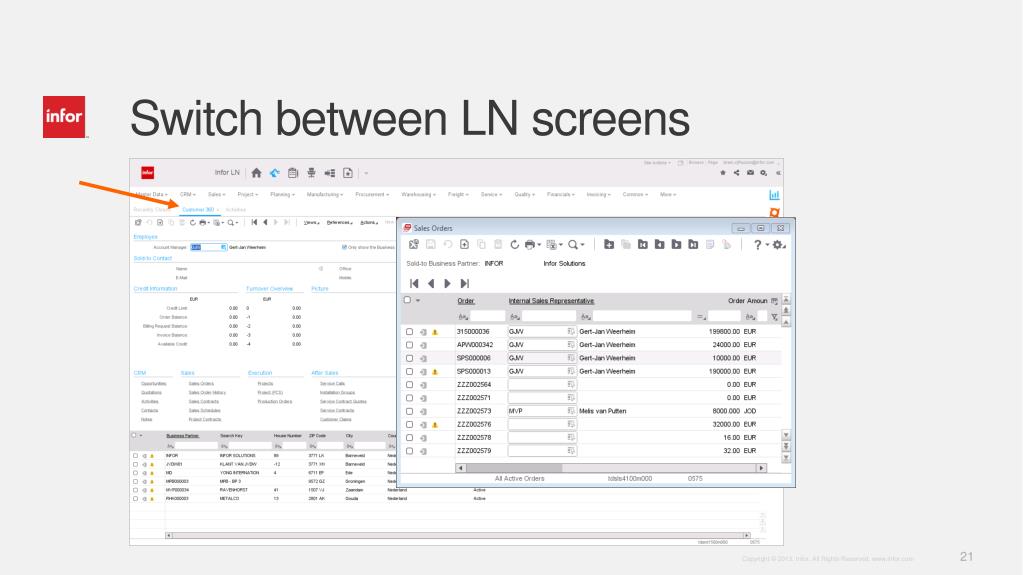Open the Procurement menu

[372, 194]
